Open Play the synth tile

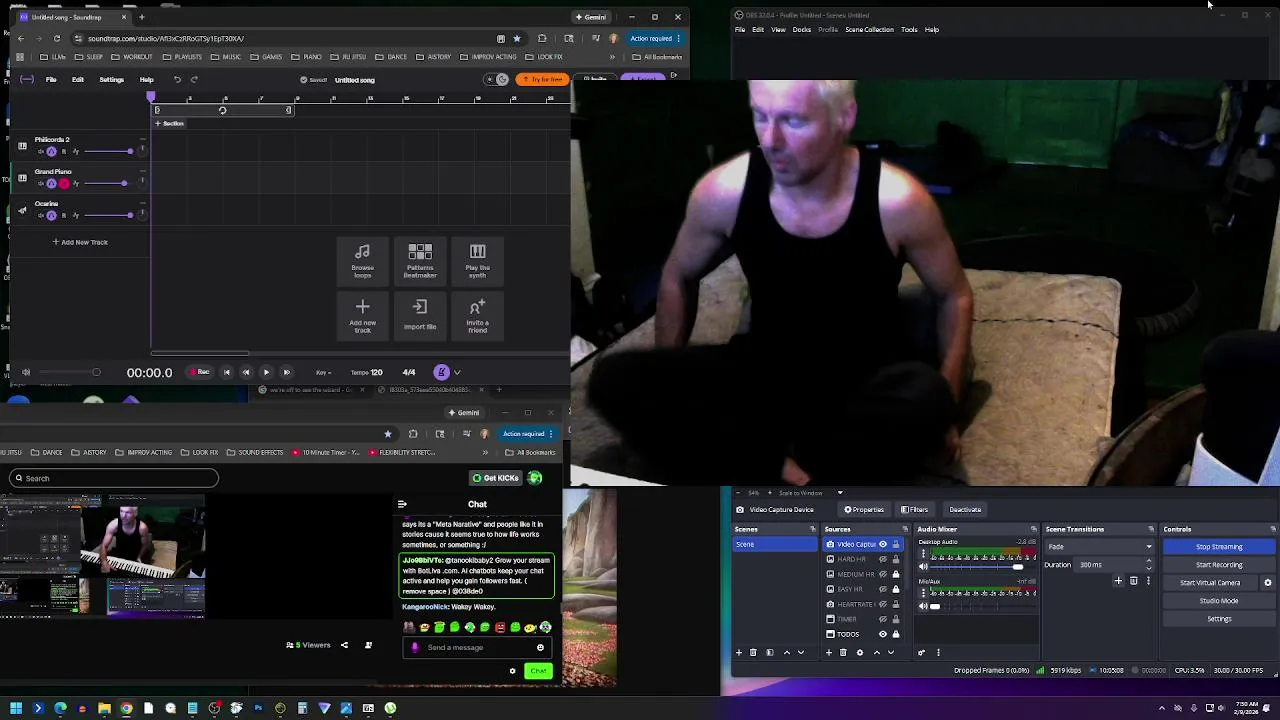click(x=477, y=260)
